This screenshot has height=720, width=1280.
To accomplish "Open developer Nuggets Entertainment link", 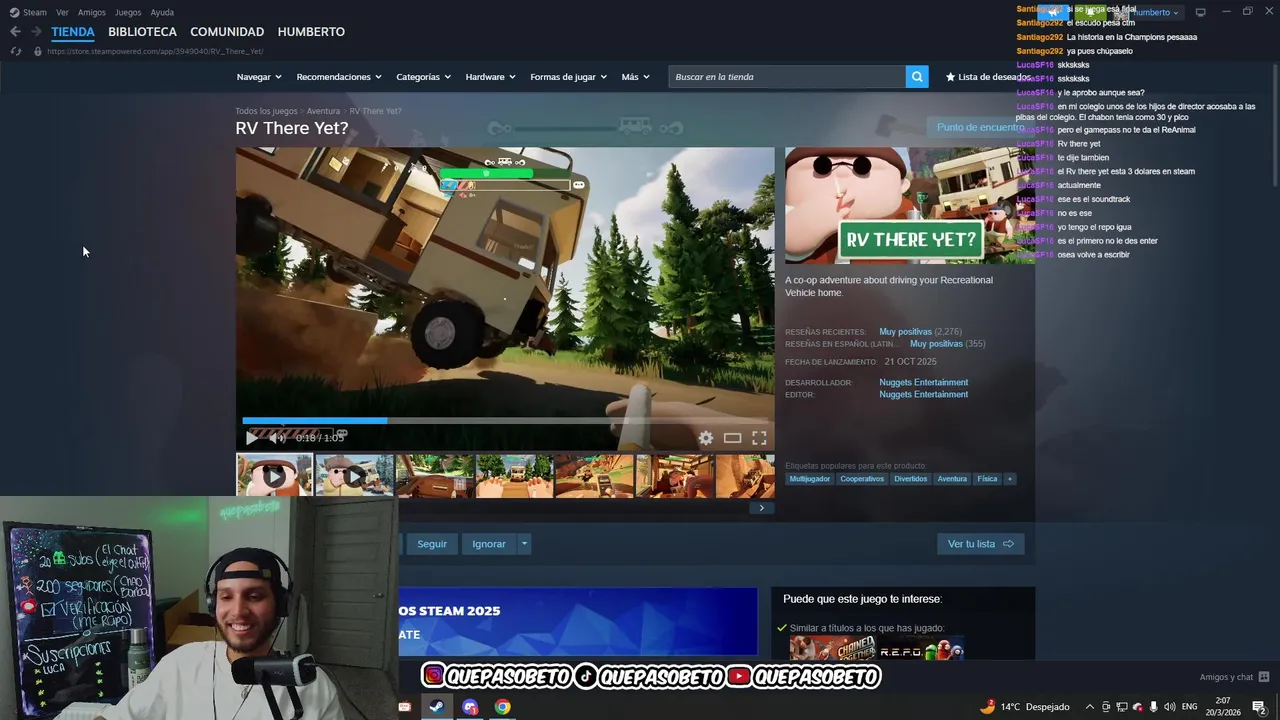I will coord(923,382).
